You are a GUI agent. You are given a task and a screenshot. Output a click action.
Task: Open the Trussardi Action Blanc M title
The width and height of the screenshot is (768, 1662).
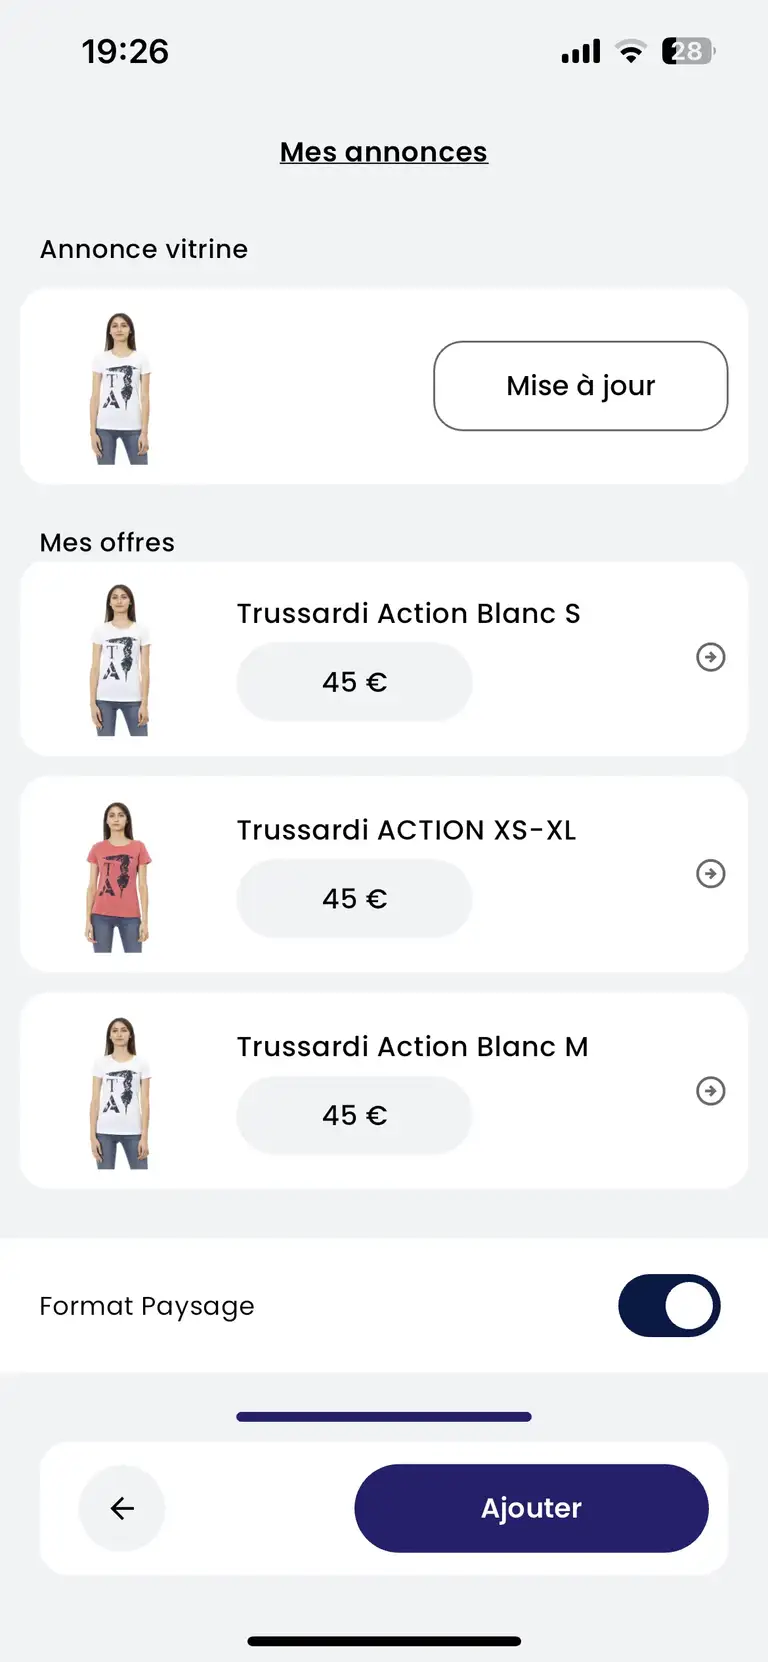(x=412, y=1047)
